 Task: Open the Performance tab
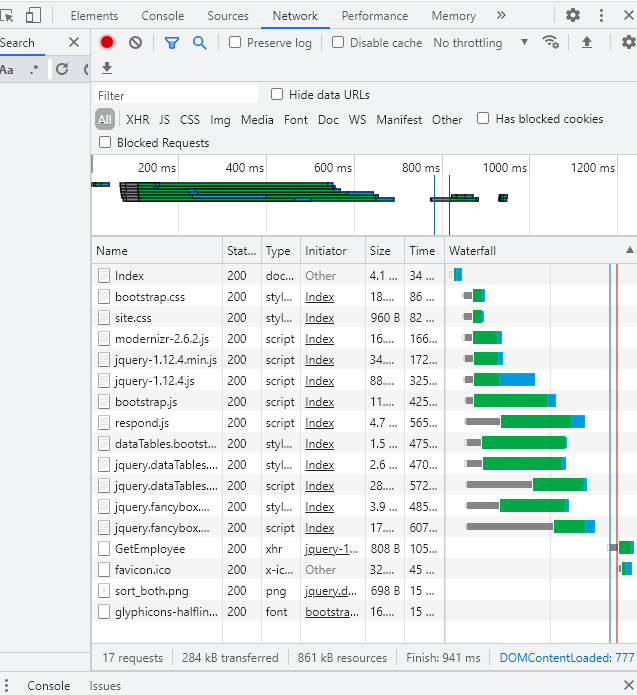point(374,16)
